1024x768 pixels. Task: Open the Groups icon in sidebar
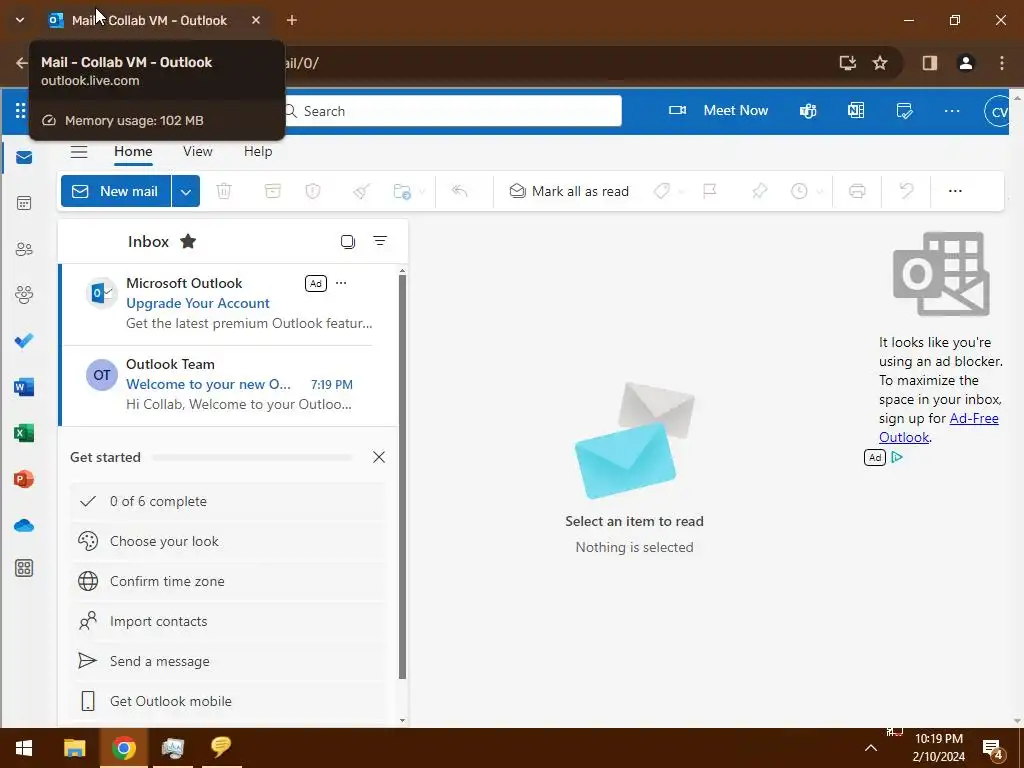tap(24, 295)
